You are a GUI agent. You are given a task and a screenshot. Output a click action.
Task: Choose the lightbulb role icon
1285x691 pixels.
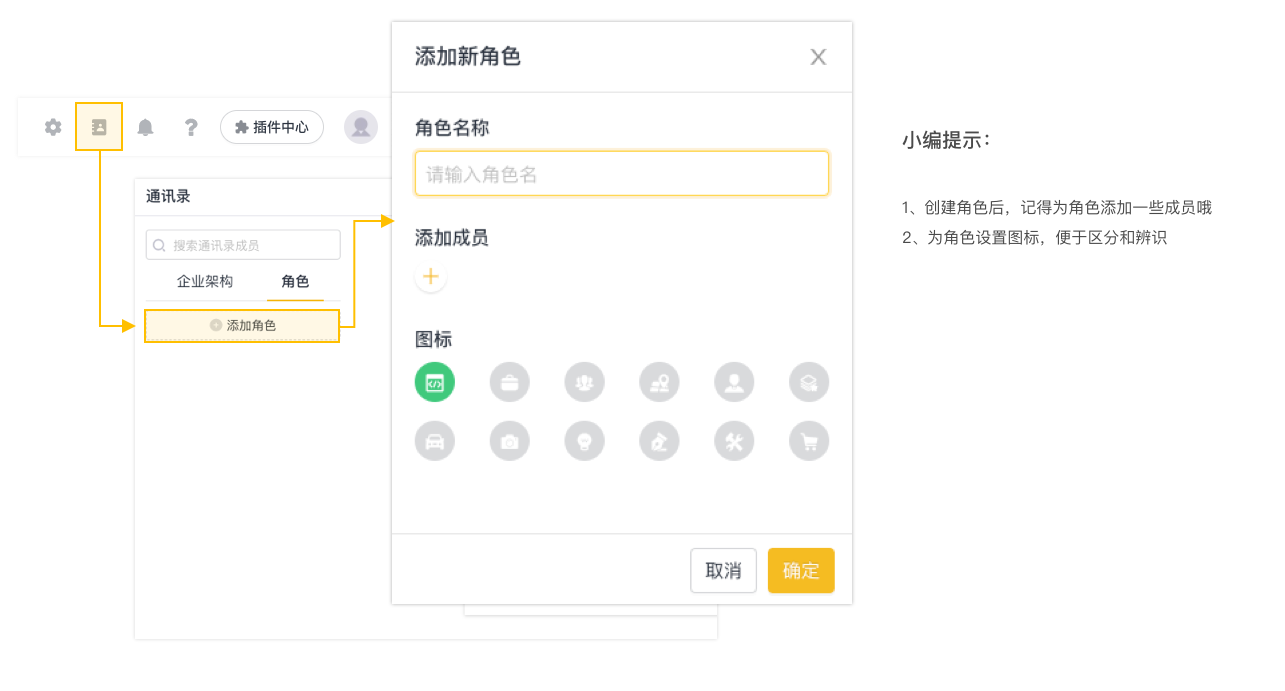584,441
